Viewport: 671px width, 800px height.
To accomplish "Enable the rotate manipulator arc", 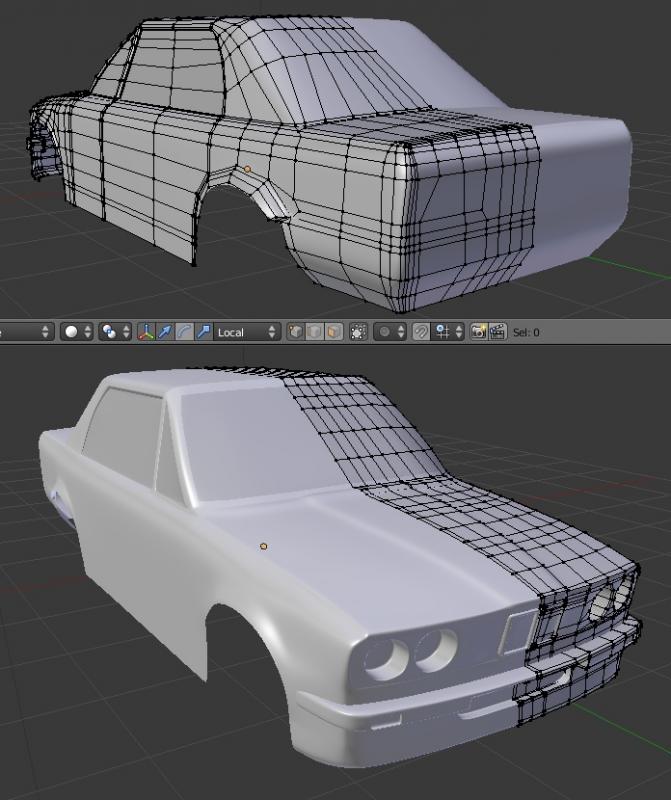I will [x=184, y=332].
